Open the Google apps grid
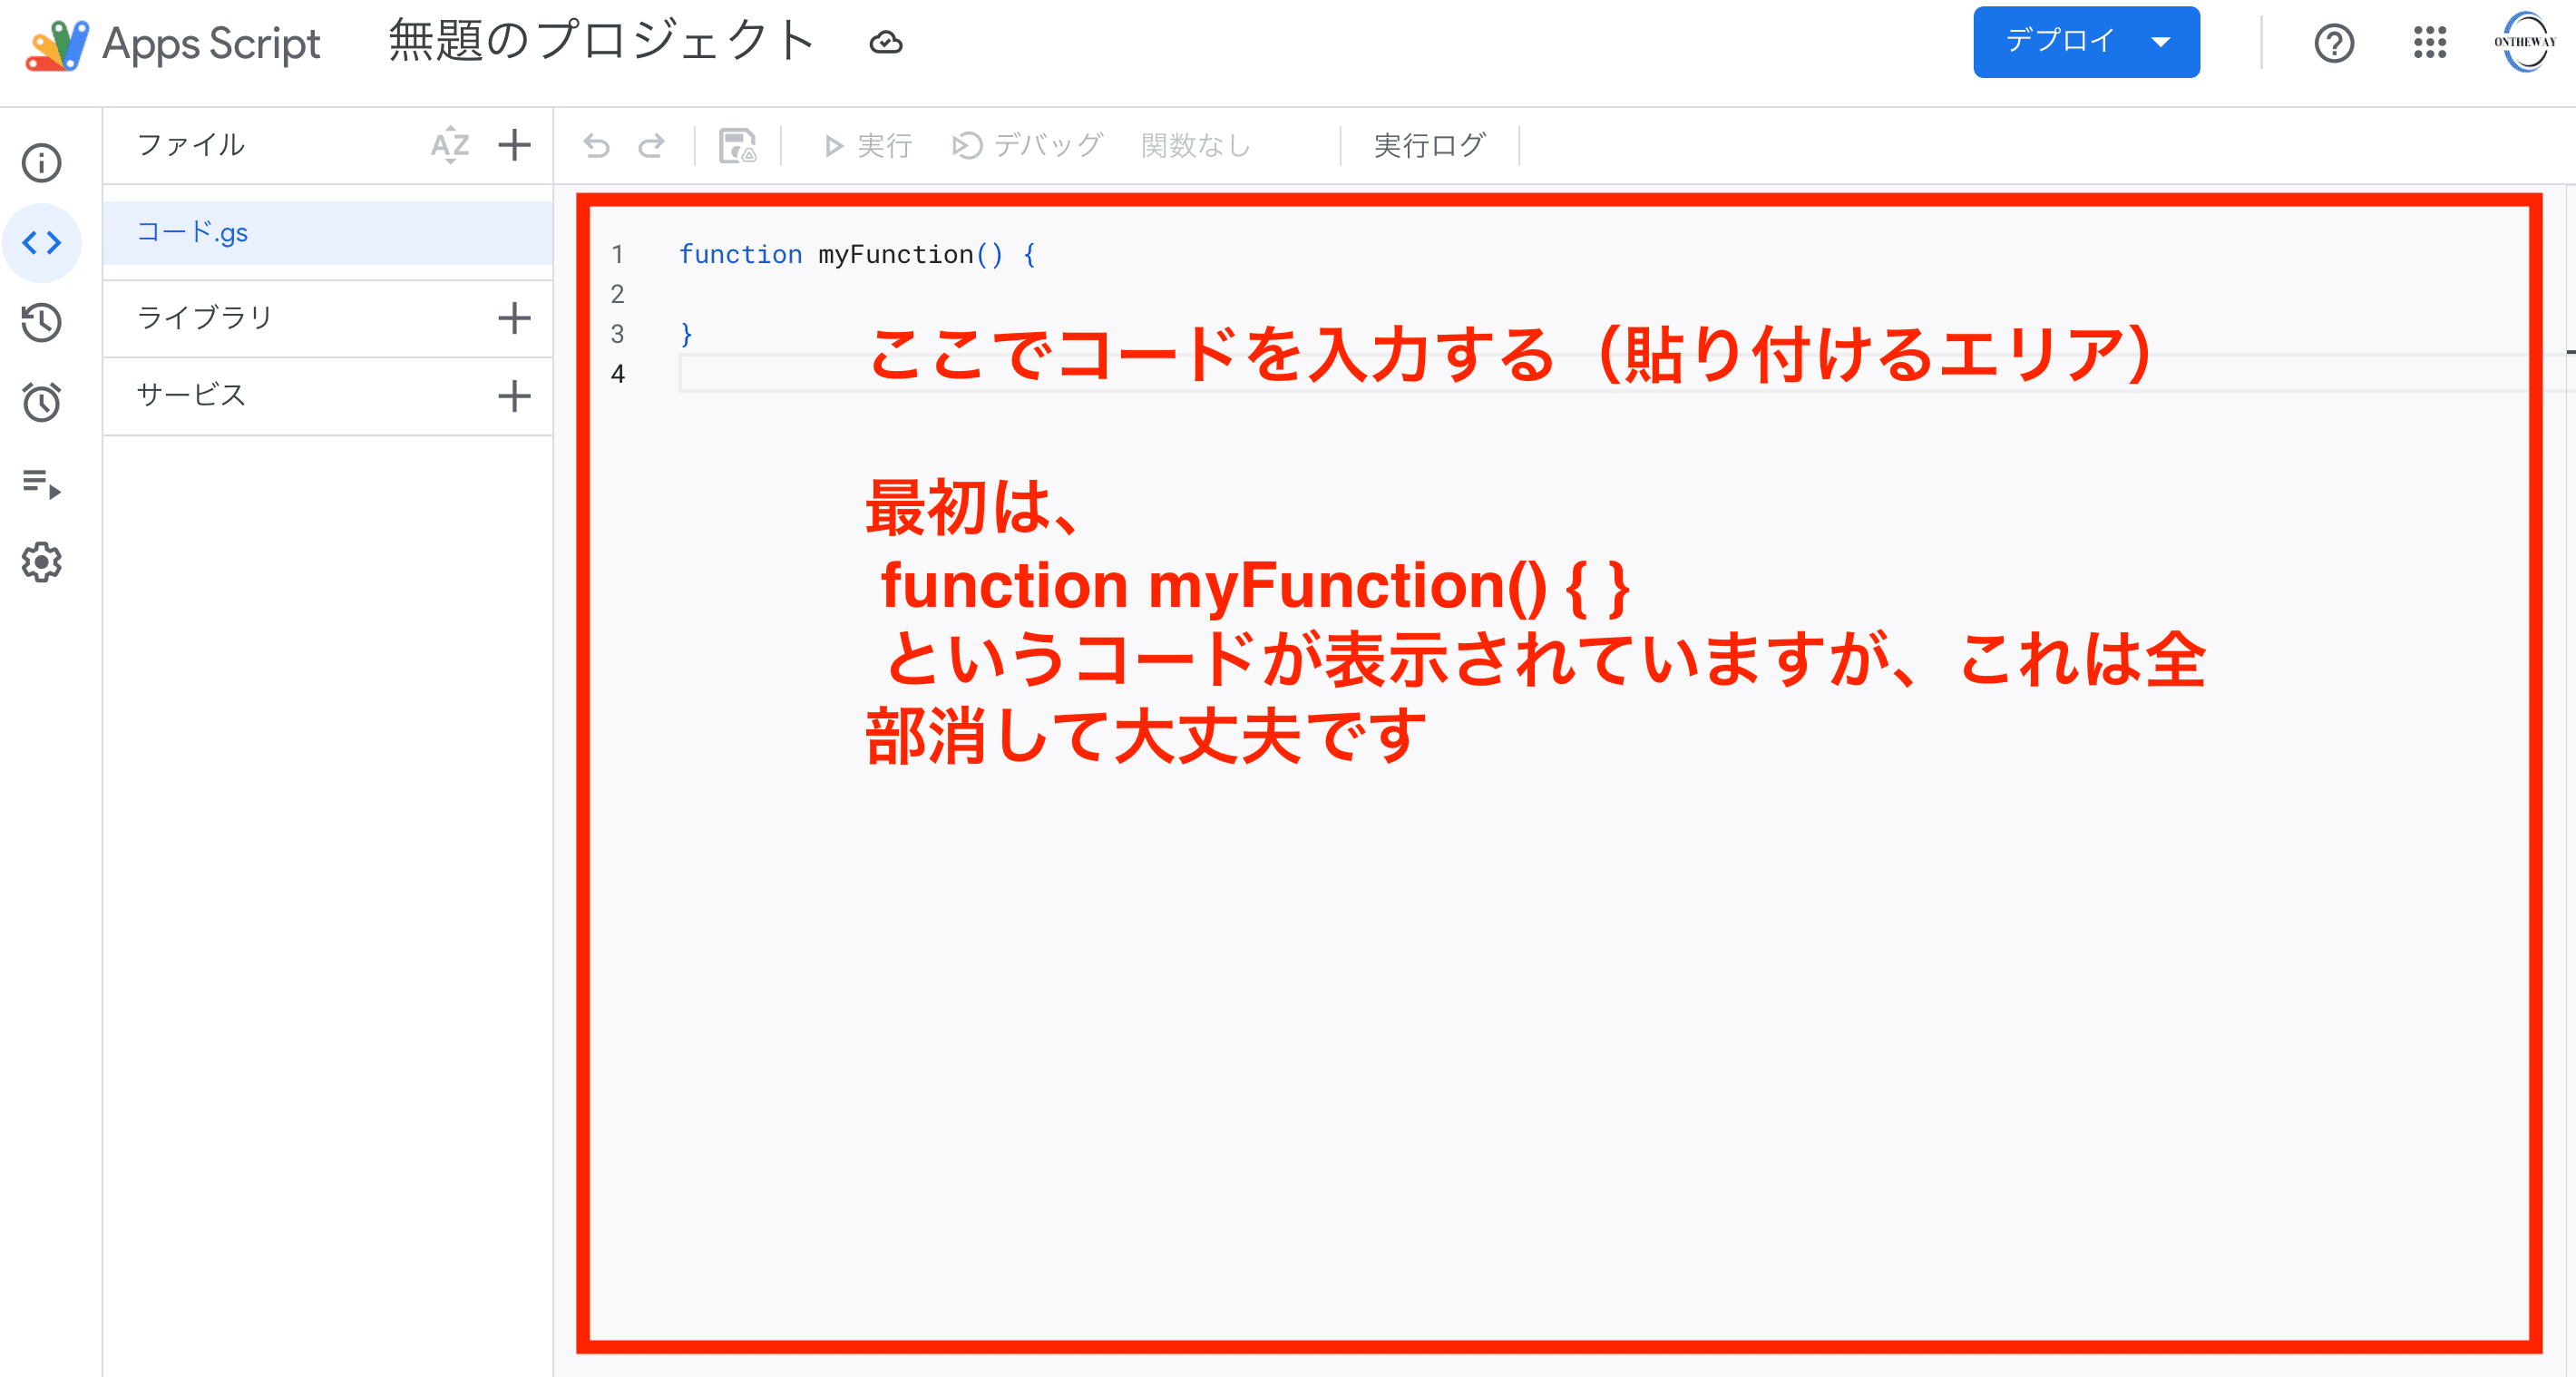2576x1377 pixels. 2429,42
